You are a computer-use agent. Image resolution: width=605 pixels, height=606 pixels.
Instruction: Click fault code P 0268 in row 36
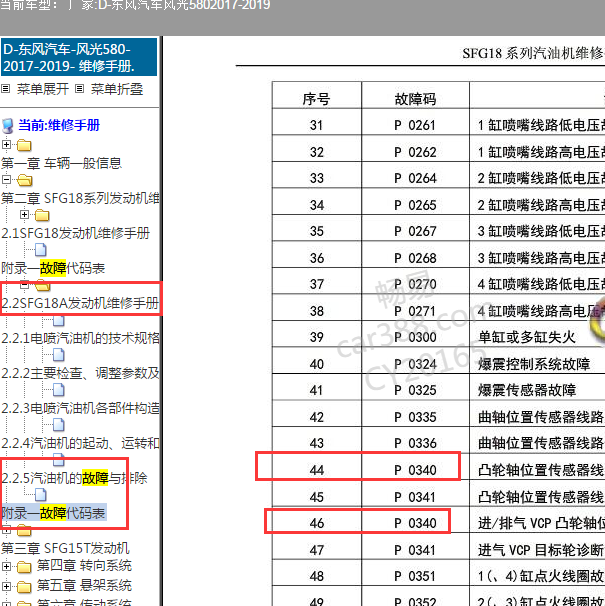[x=415, y=258]
